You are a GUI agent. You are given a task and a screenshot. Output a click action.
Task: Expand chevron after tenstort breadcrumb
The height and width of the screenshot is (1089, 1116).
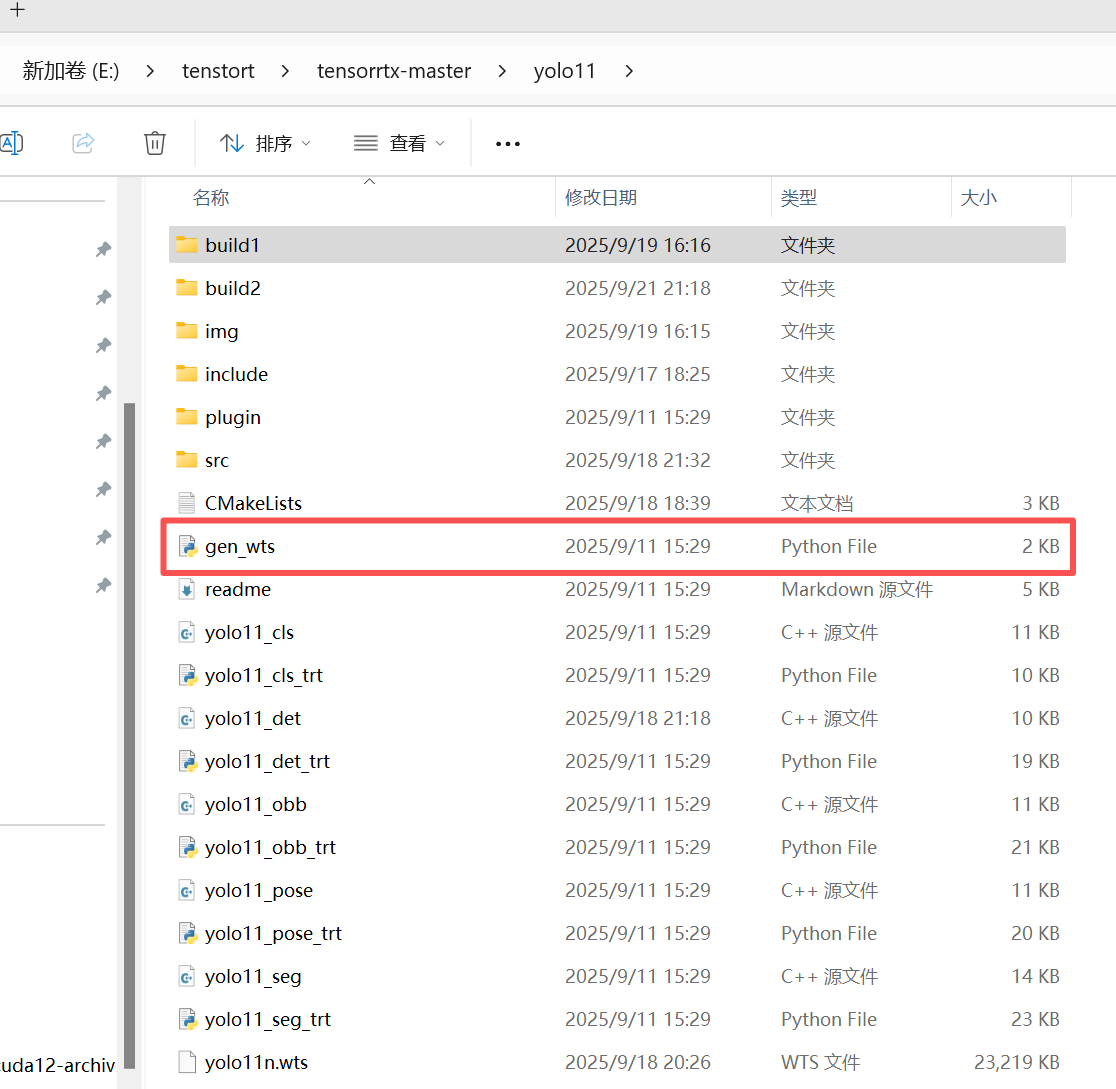coord(285,71)
